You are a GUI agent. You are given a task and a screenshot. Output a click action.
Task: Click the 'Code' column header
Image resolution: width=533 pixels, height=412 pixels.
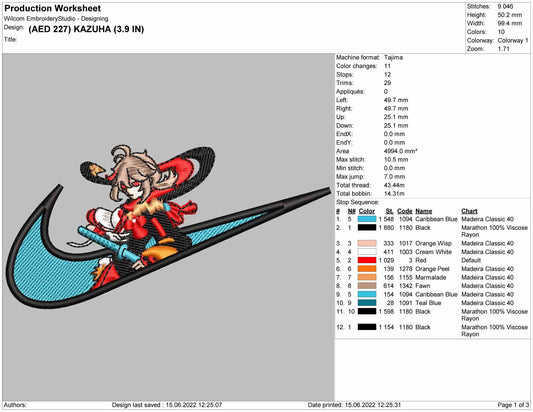[405, 211]
